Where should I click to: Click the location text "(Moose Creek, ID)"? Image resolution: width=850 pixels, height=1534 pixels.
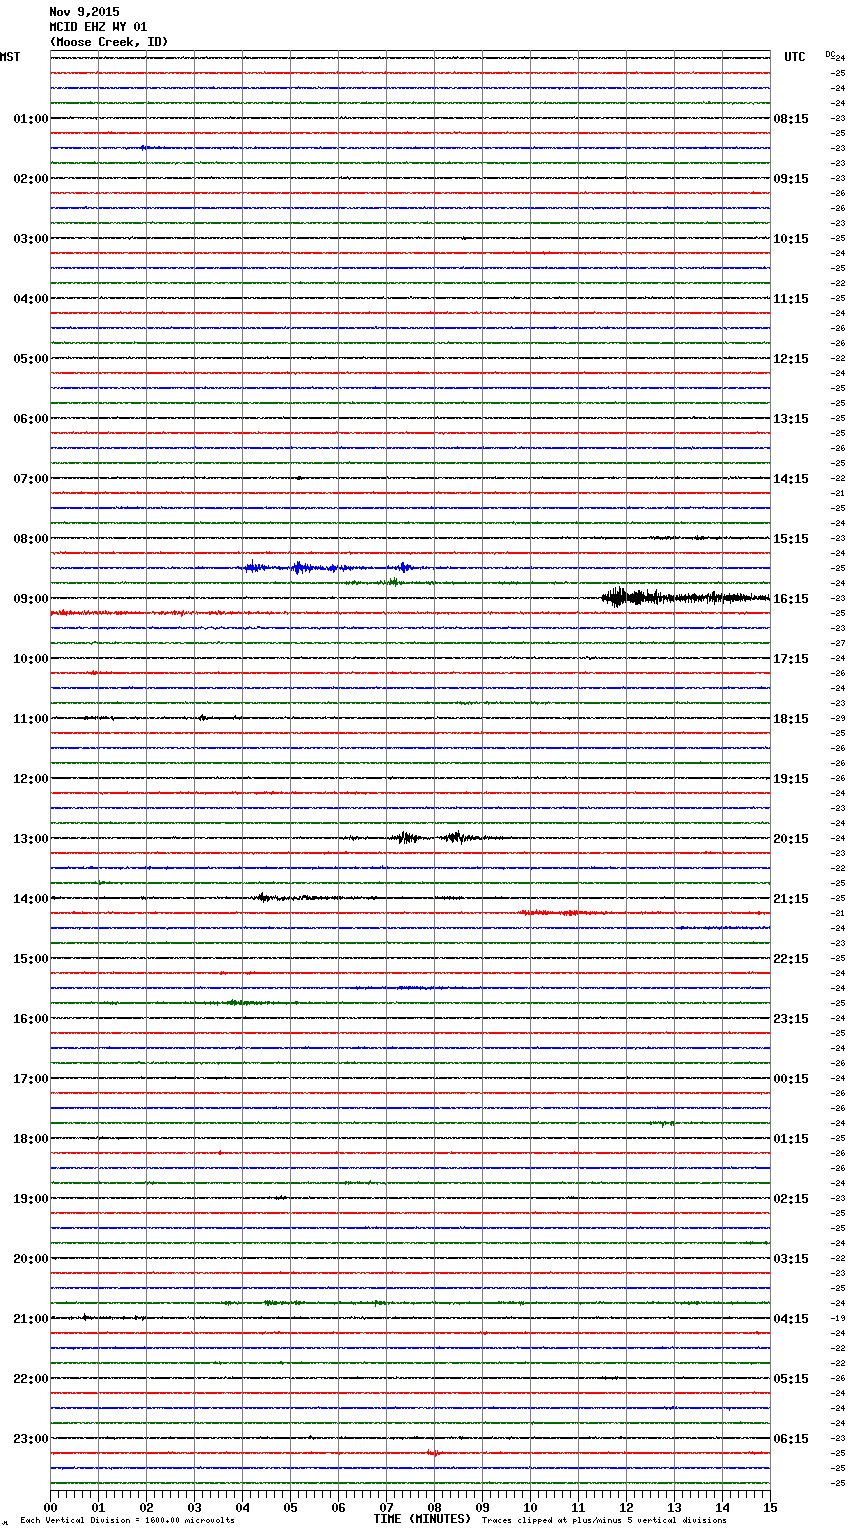point(109,42)
